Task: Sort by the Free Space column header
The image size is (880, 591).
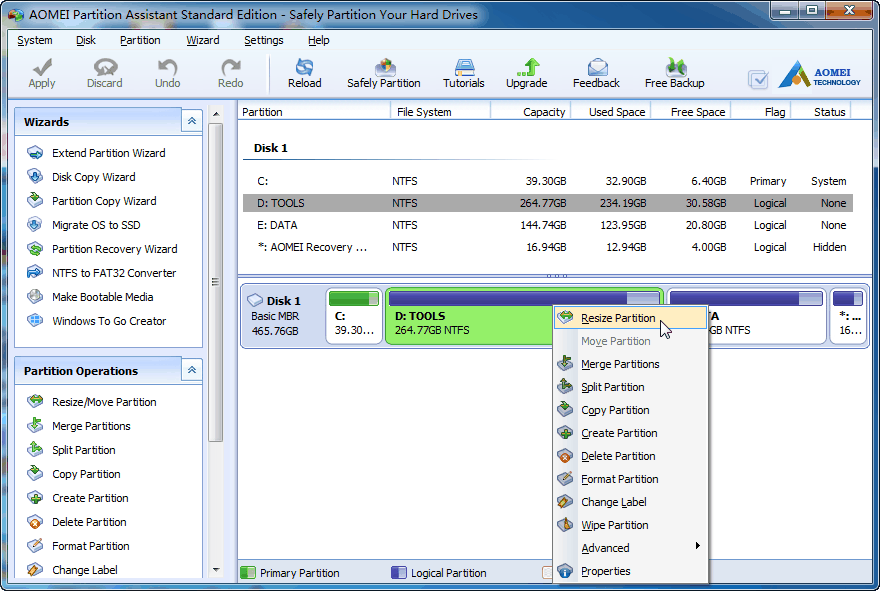Action: (691, 112)
